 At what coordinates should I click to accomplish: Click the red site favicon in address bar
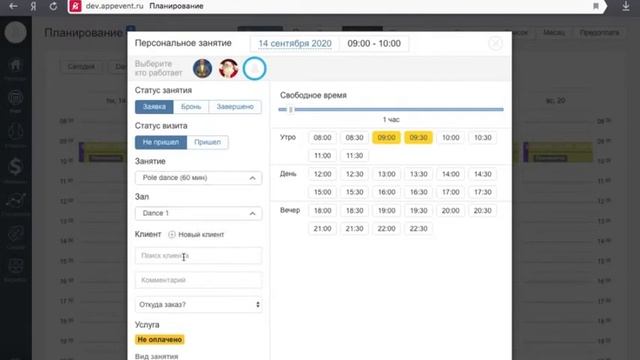point(75,6)
